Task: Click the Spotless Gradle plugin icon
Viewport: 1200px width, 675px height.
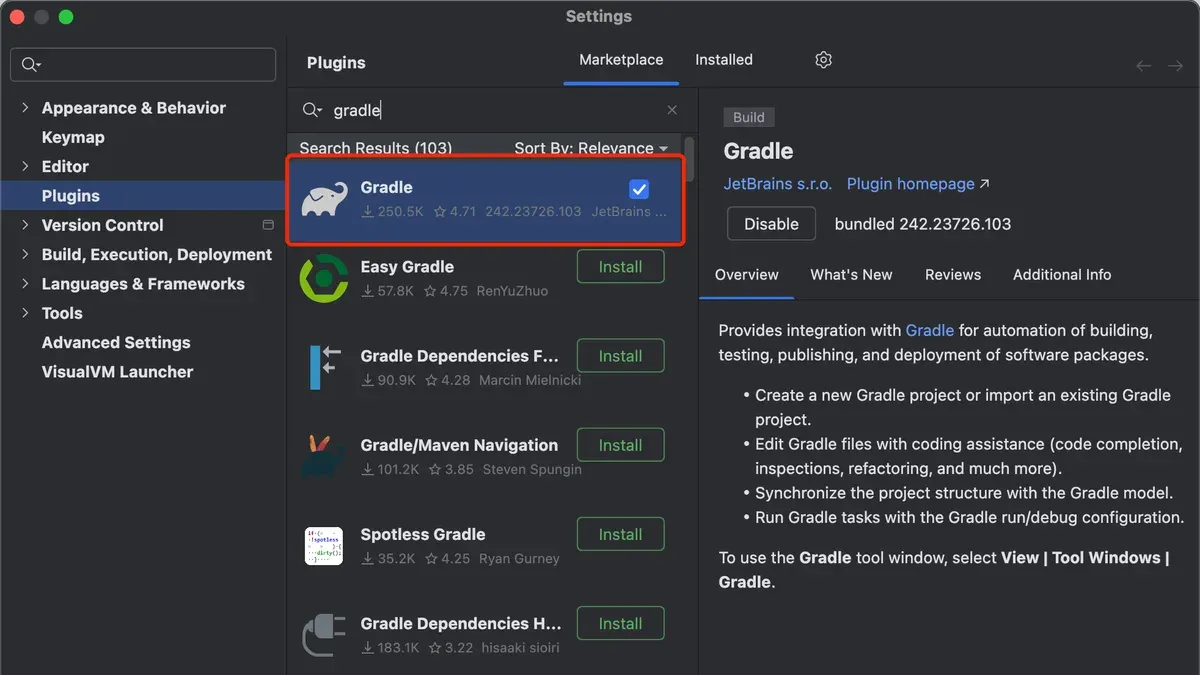Action: pos(324,546)
